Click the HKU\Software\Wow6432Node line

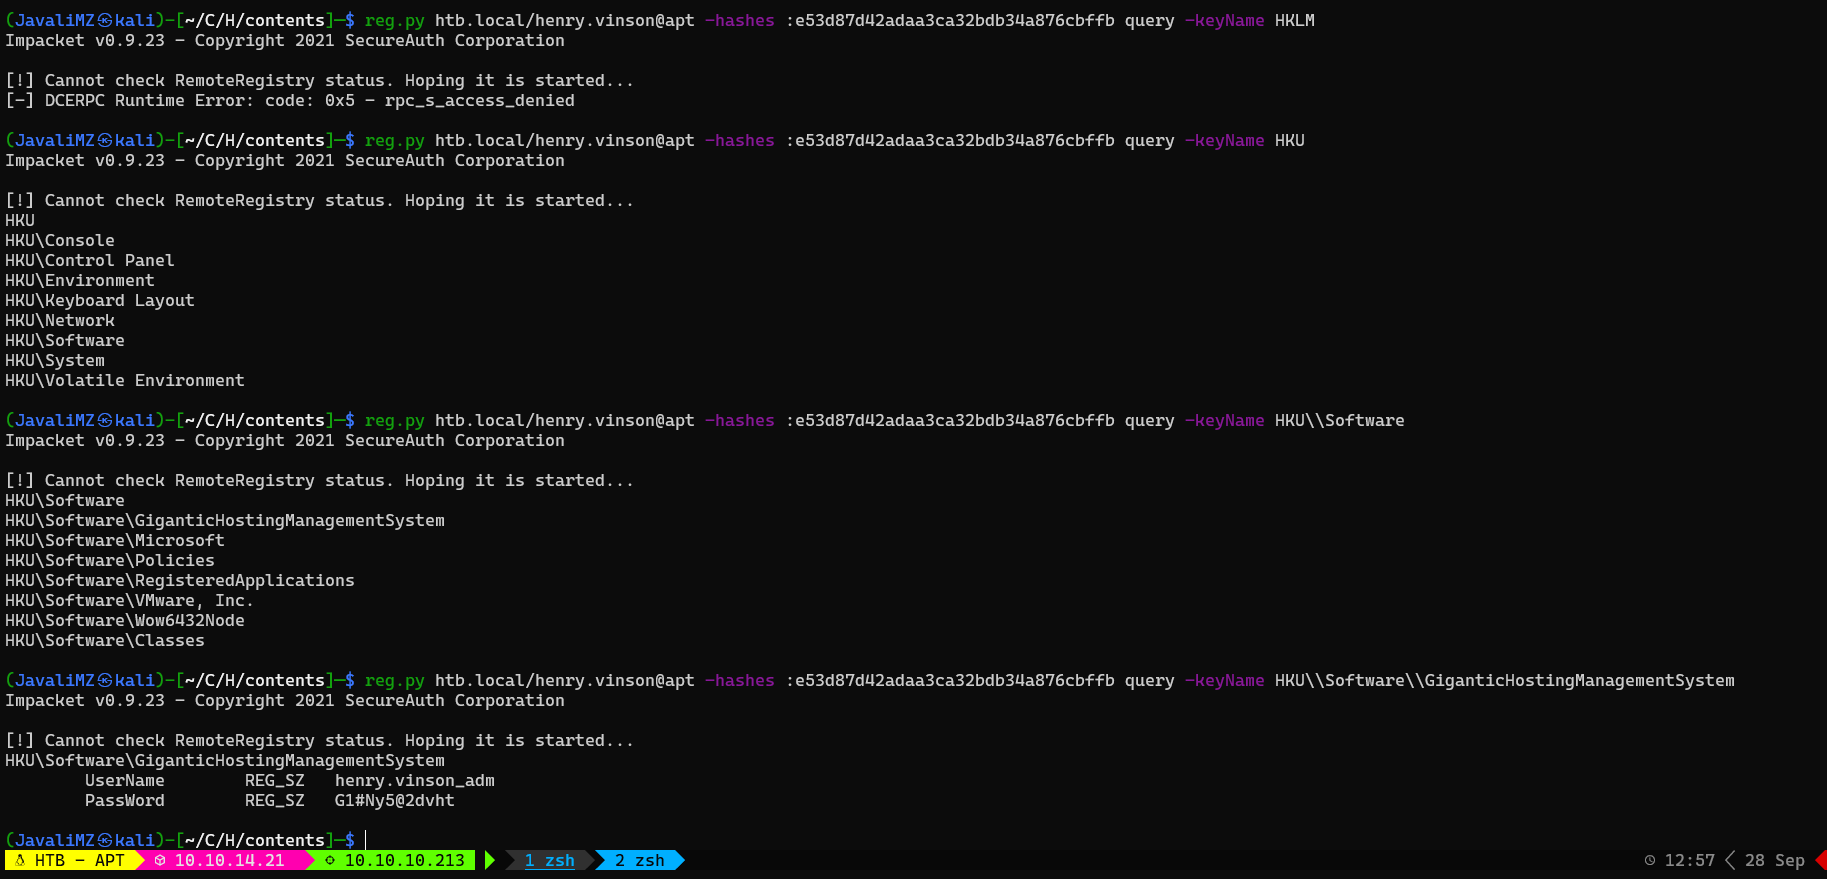click(125, 620)
